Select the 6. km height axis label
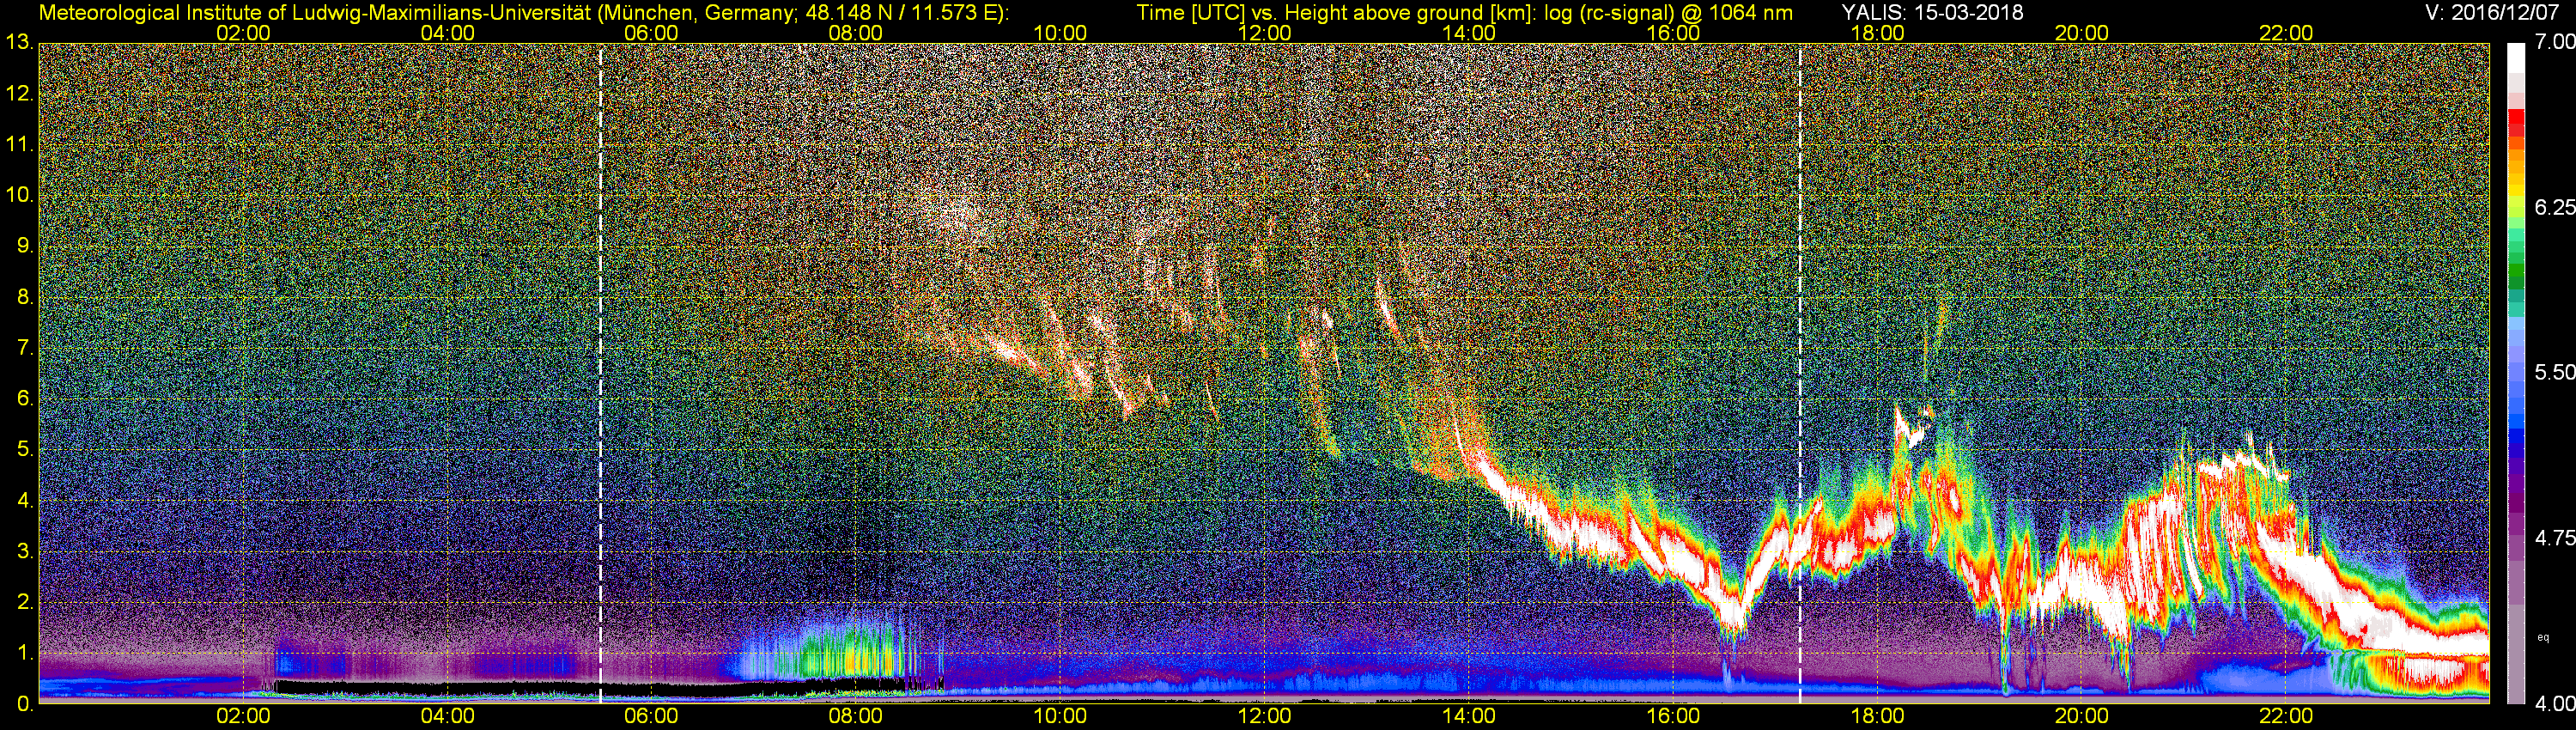The width and height of the screenshot is (2576, 730). pyautogui.click(x=25, y=399)
